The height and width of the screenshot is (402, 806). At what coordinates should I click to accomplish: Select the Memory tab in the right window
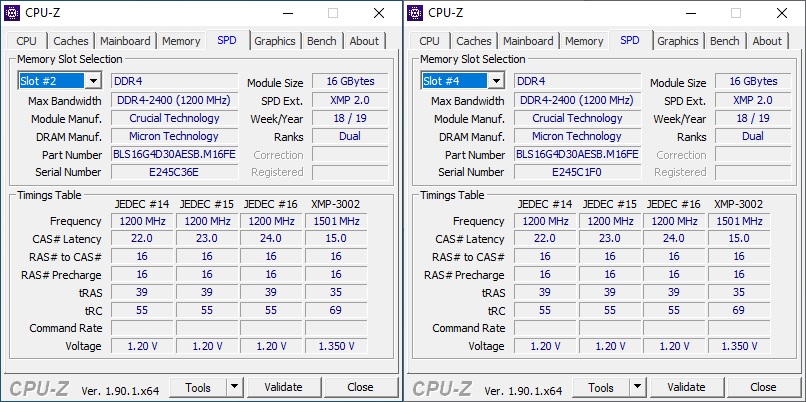click(x=584, y=41)
